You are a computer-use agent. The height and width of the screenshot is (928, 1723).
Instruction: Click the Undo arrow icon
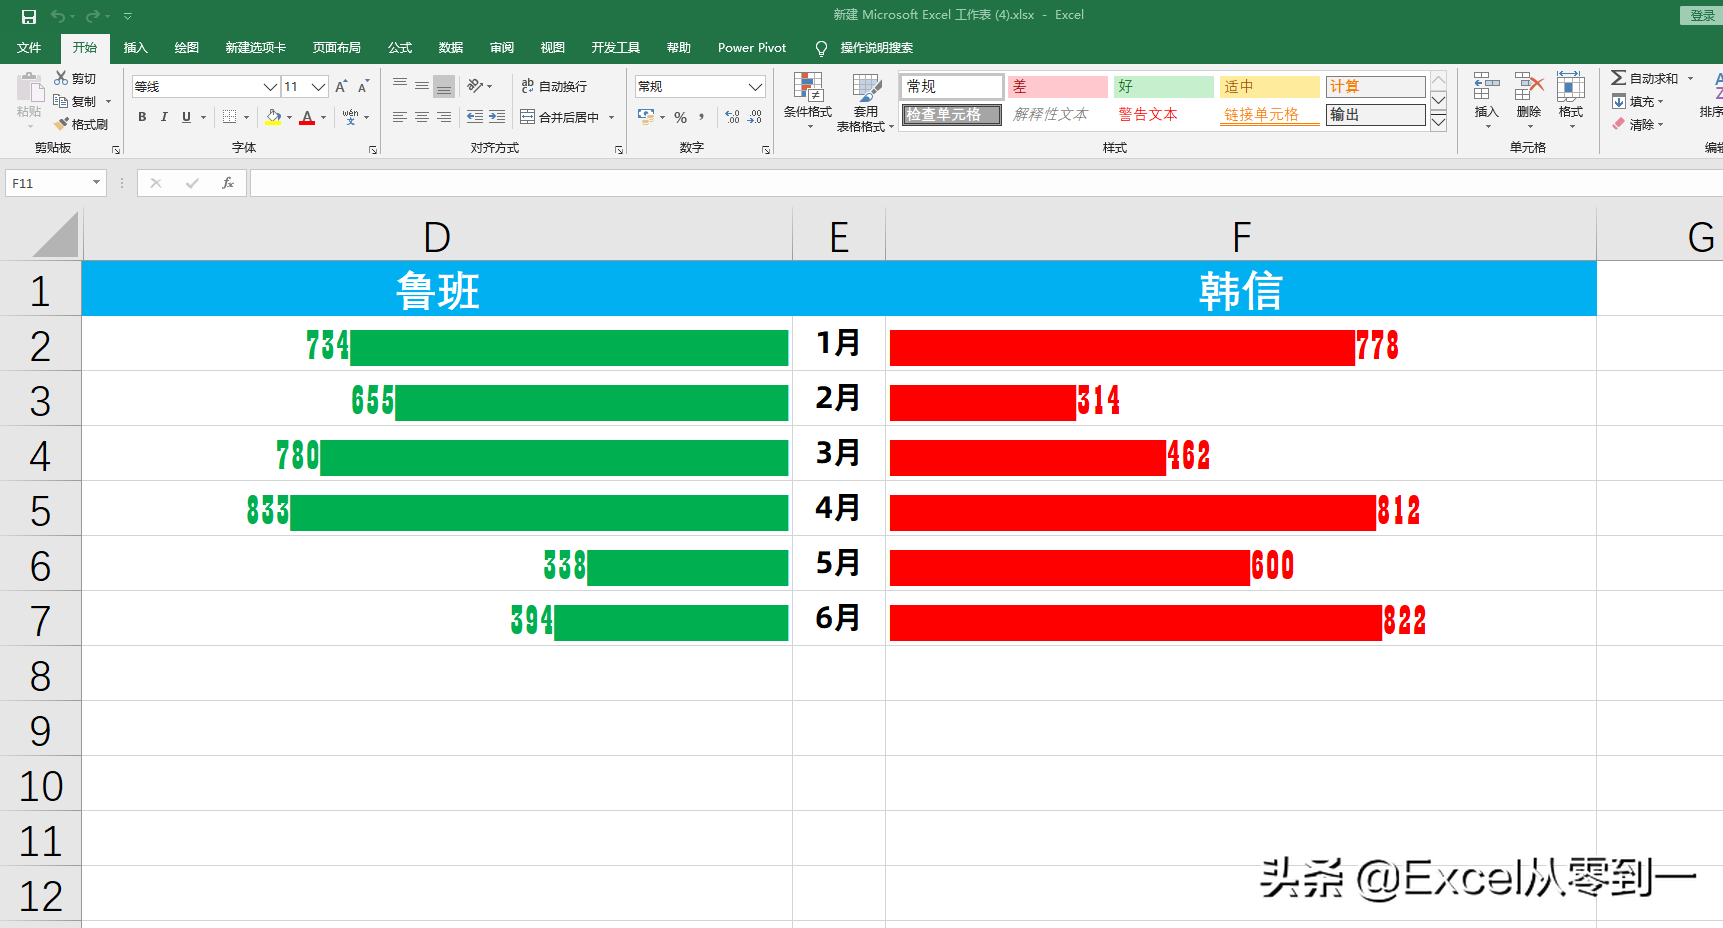[58, 16]
